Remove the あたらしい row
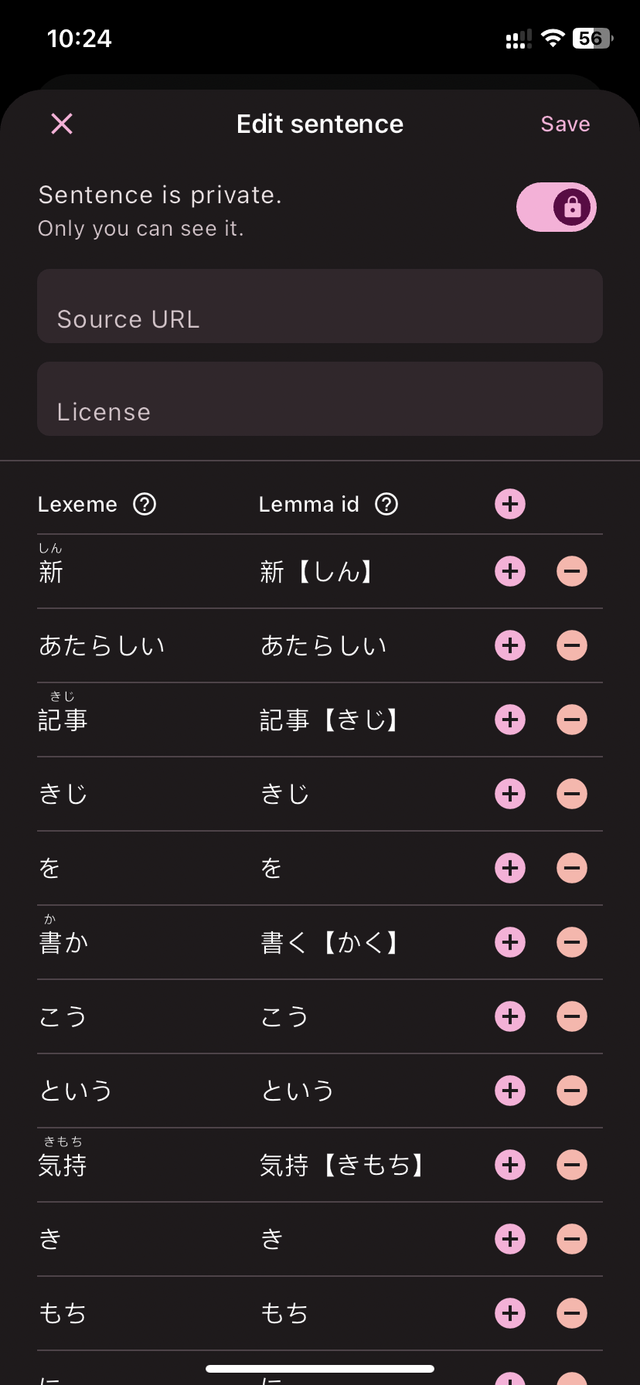Image resolution: width=640 pixels, height=1385 pixels. coord(572,646)
